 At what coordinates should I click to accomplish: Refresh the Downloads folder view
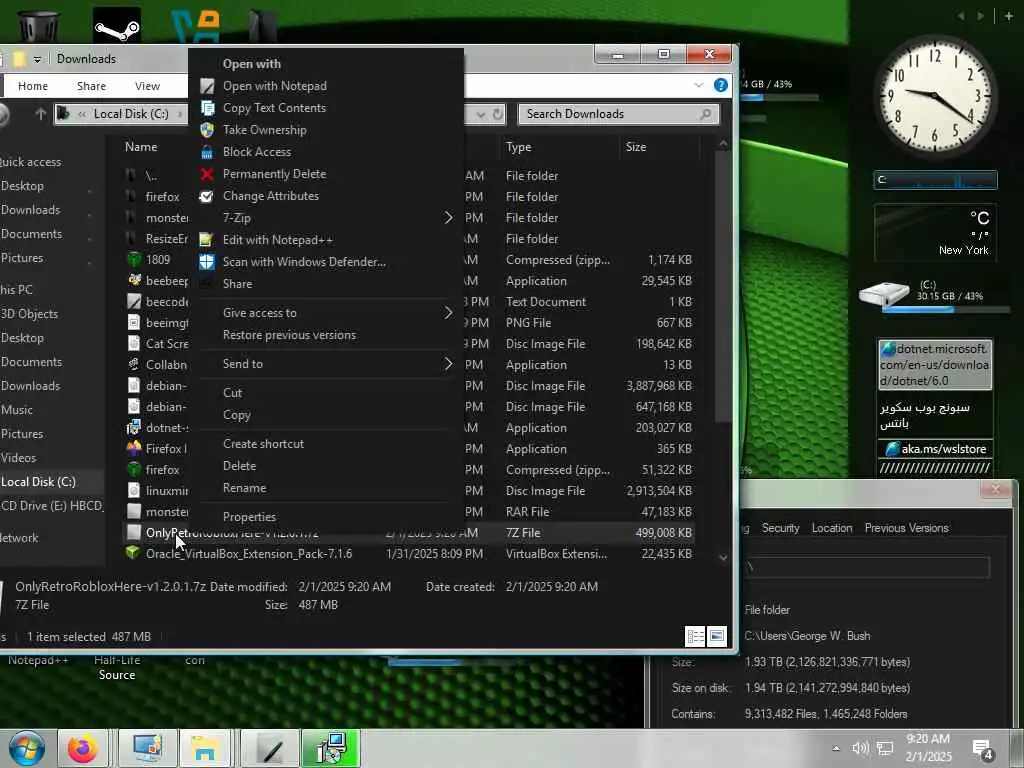[498, 114]
